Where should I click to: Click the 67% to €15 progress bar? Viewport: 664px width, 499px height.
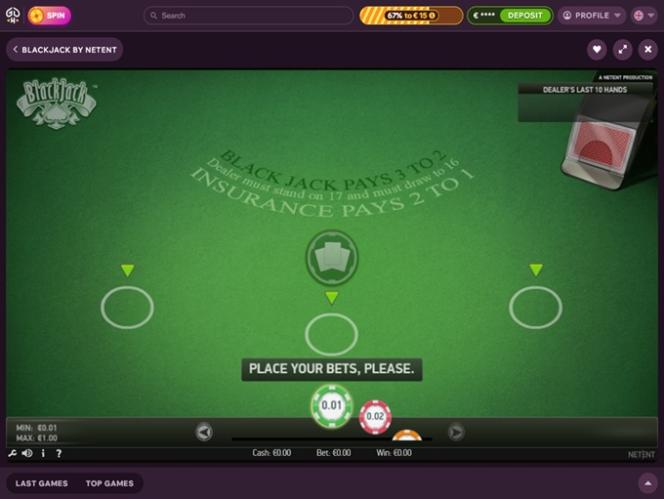pyautogui.click(x=411, y=16)
